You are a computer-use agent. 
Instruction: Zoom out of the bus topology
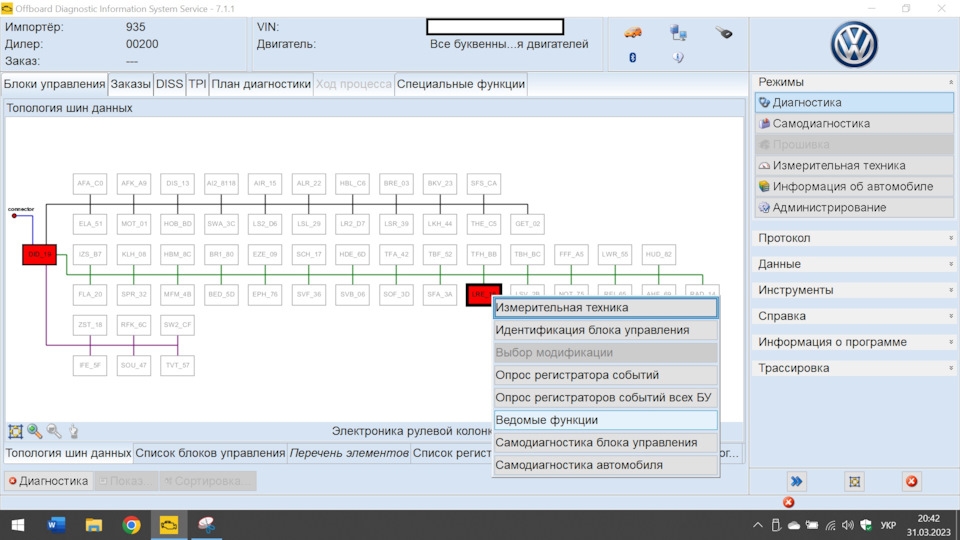coord(54,432)
